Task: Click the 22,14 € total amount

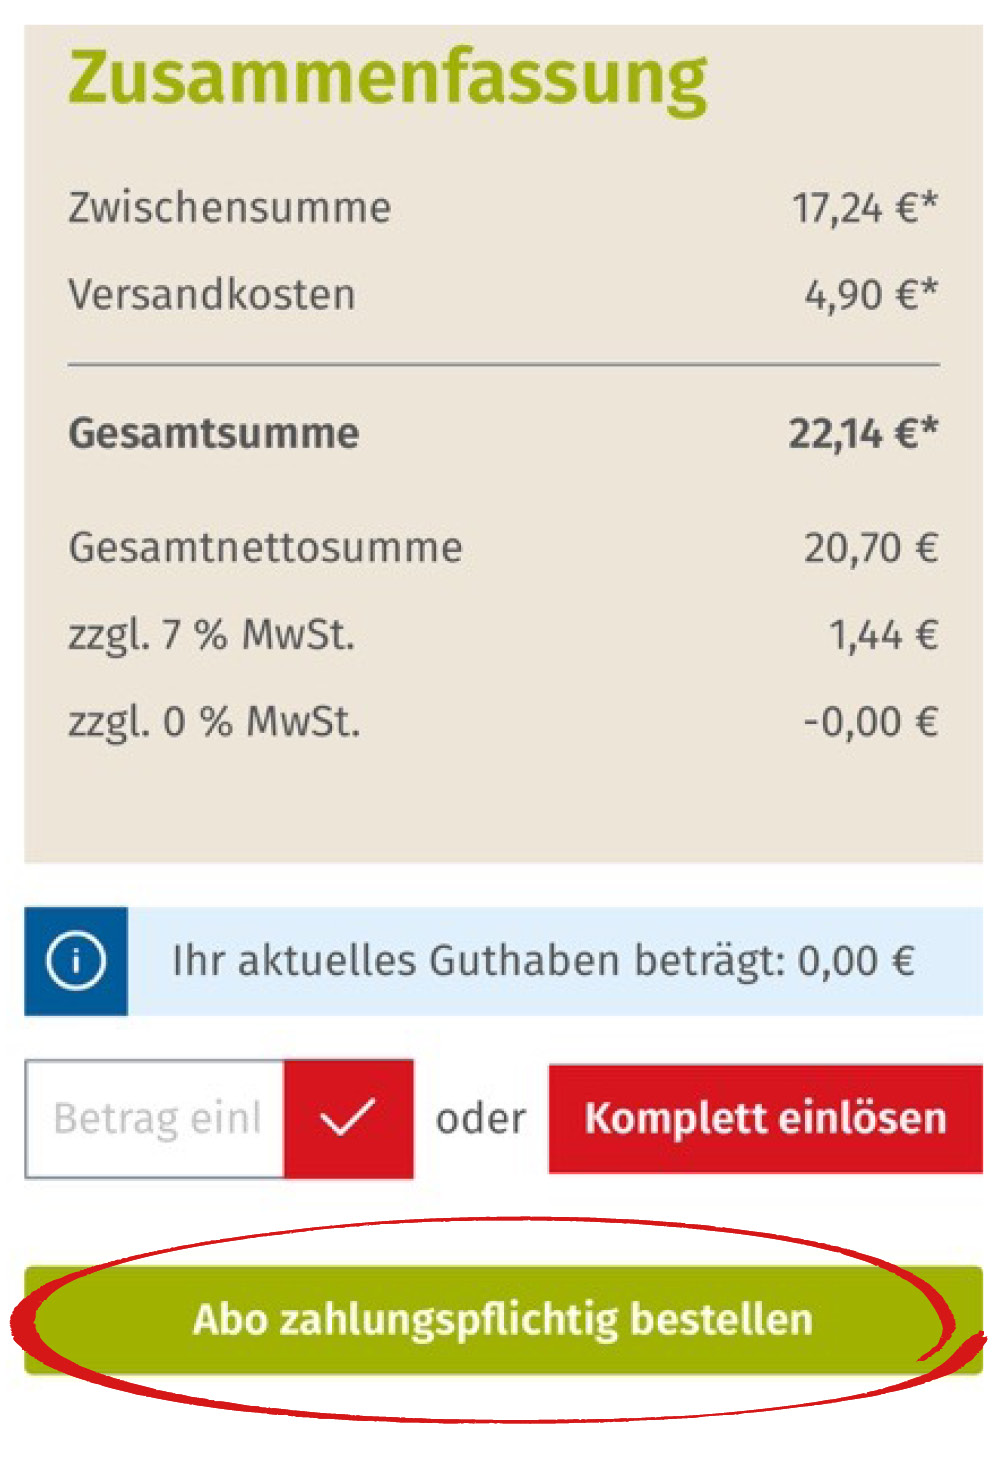Action: [x=863, y=433]
